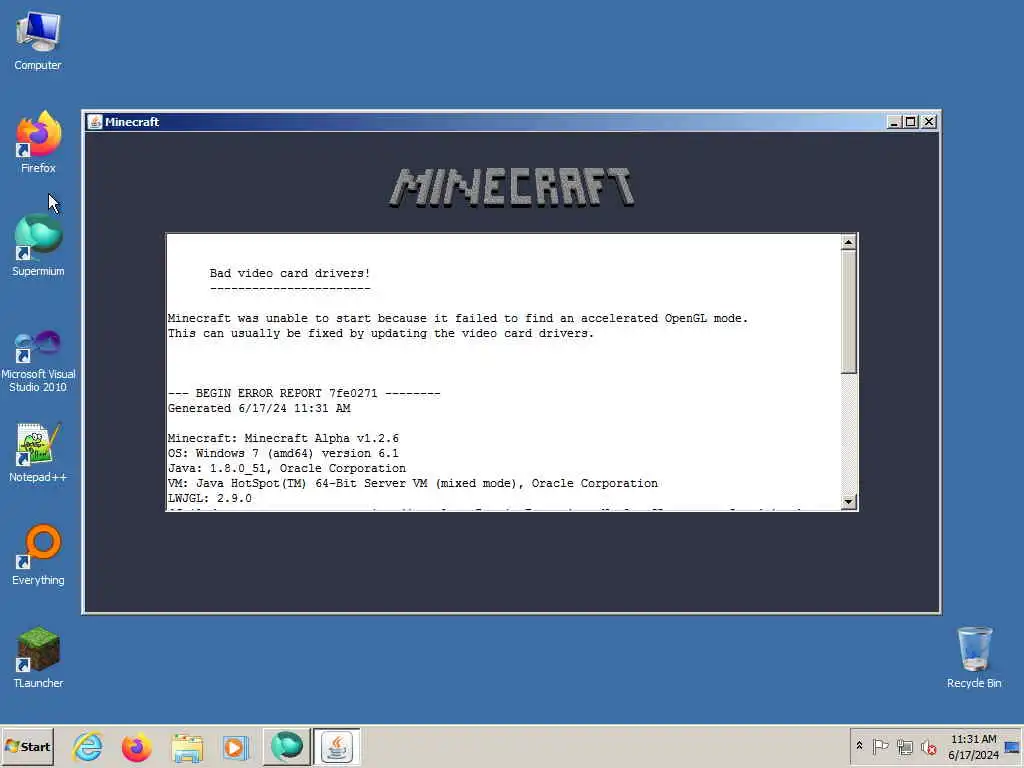
Task: Open the Action Center flag icon
Action: 880,746
